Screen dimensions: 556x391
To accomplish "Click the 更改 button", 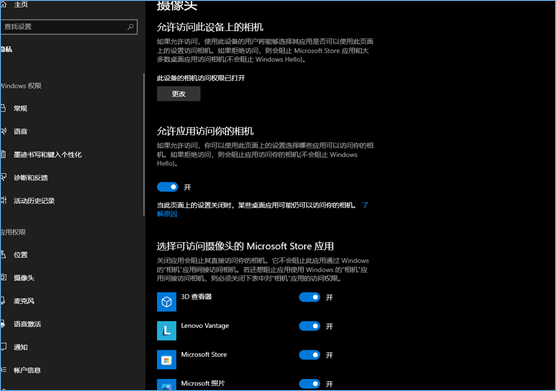I will [179, 94].
